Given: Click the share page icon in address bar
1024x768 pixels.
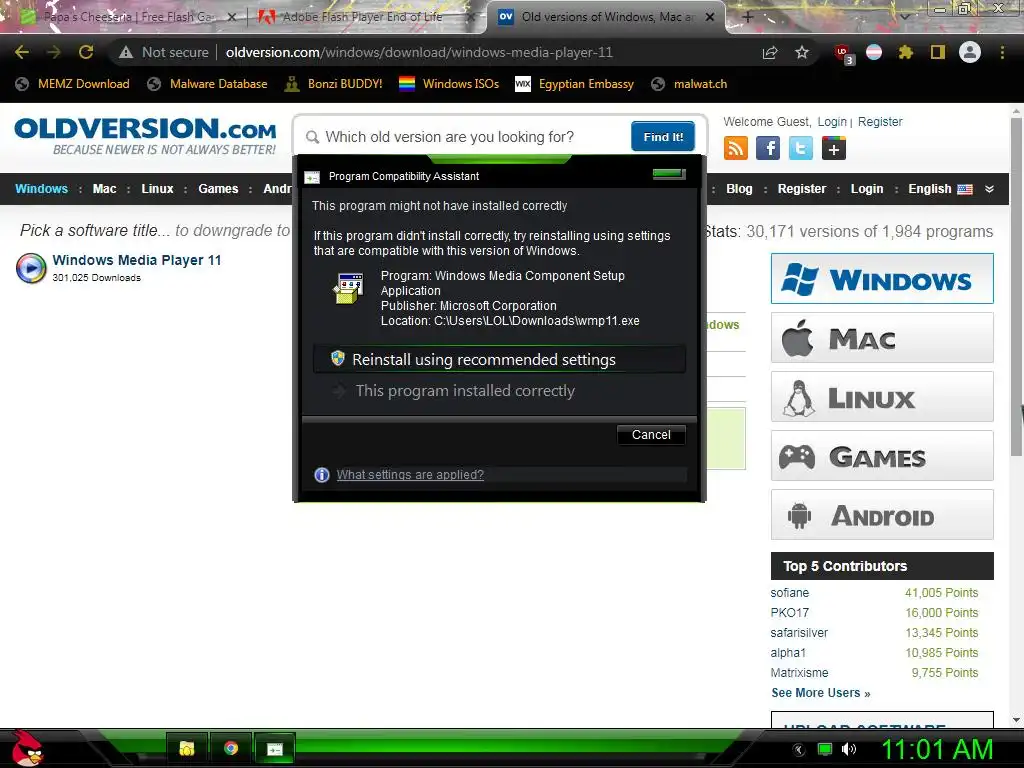Looking at the screenshot, I should 770,52.
